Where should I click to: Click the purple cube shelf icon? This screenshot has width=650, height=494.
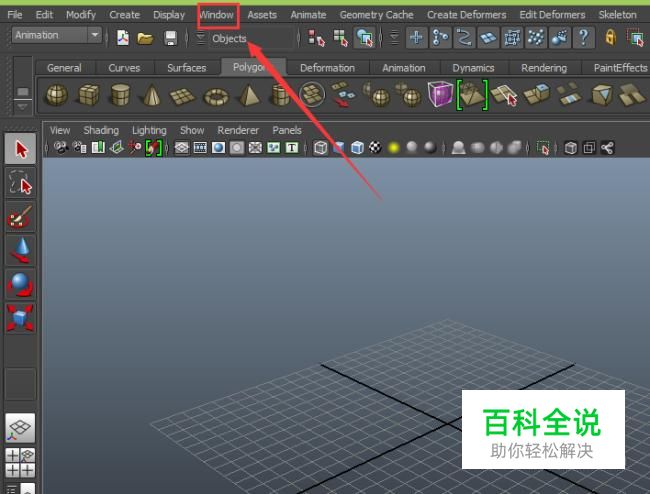click(440, 94)
